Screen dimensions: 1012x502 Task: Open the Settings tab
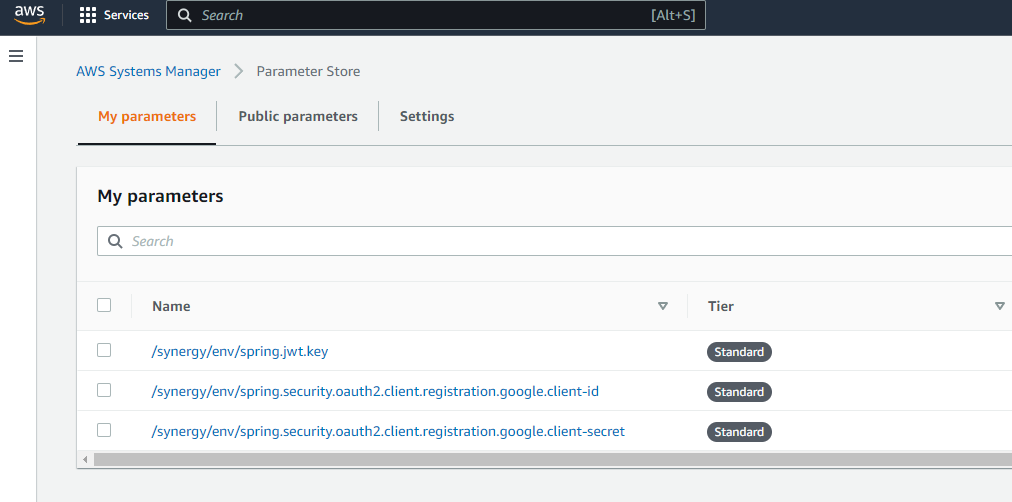click(x=427, y=116)
